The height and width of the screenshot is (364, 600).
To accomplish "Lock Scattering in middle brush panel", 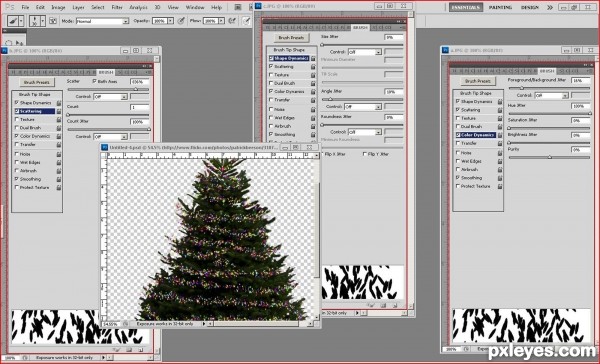I will [x=313, y=67].
